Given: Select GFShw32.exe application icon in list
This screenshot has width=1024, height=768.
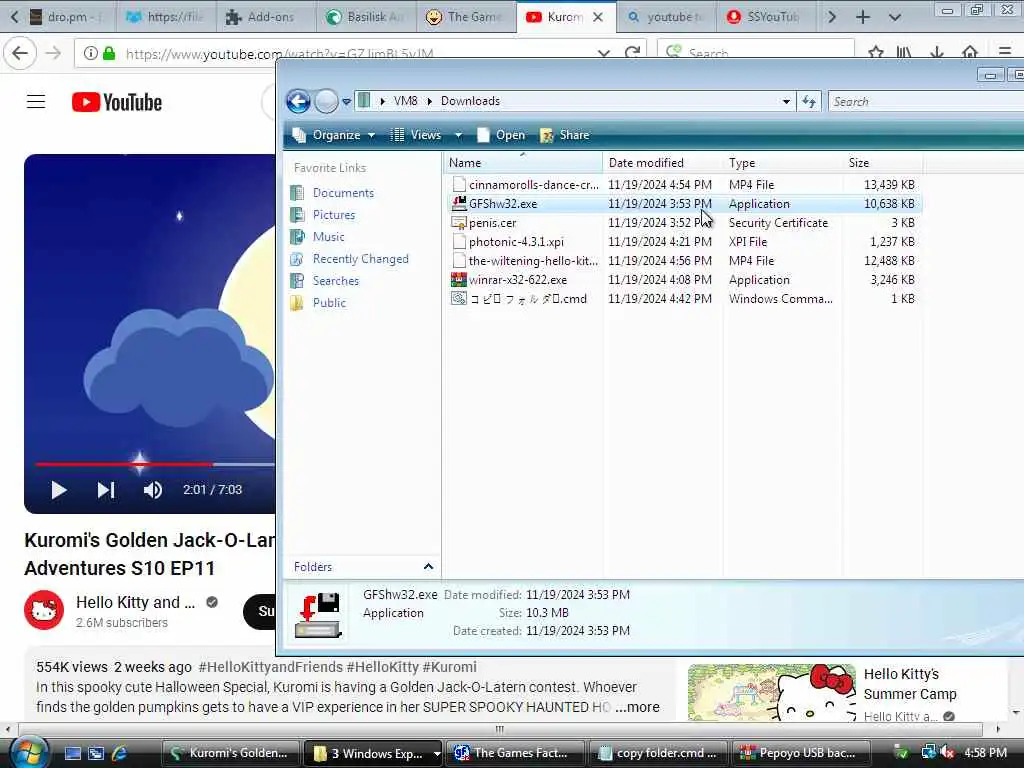Looking at the screenshot, I should [459, 204].
